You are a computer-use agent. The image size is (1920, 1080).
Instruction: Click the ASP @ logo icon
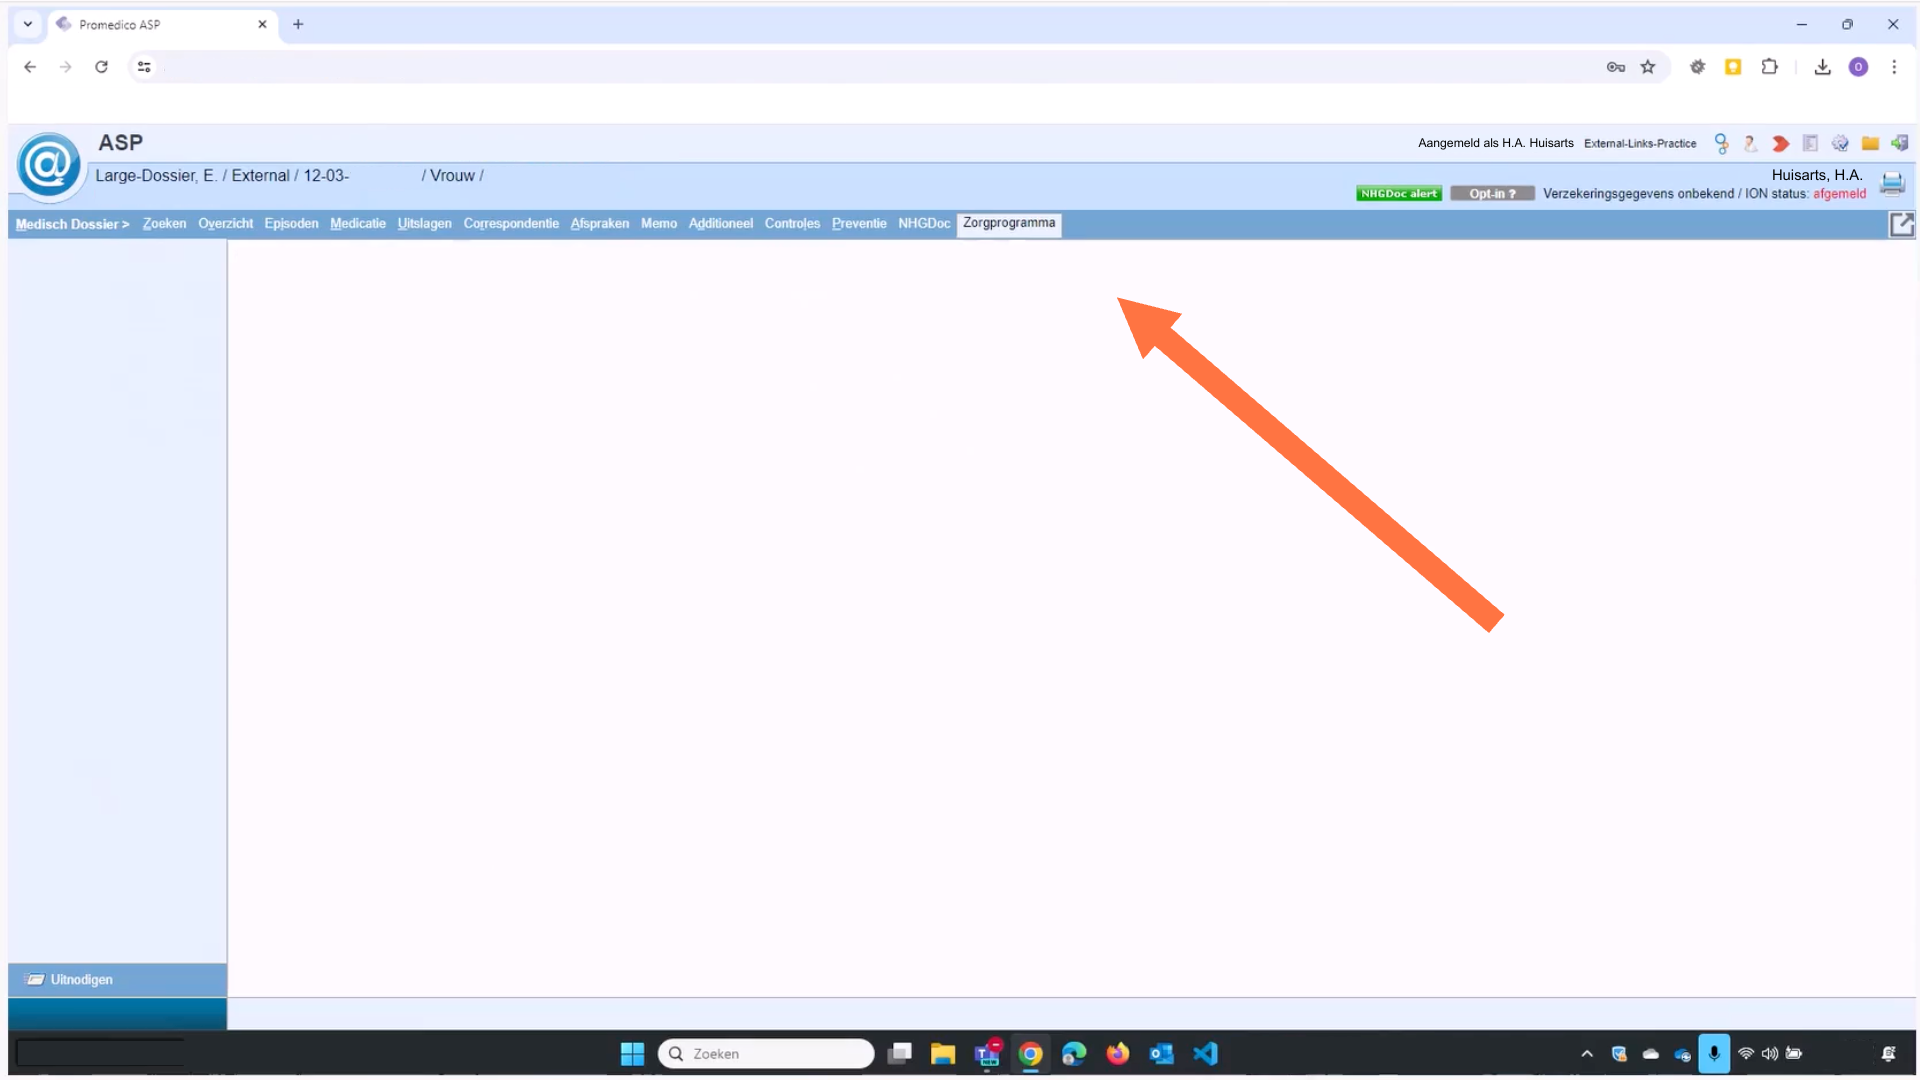tap(48, 165)
